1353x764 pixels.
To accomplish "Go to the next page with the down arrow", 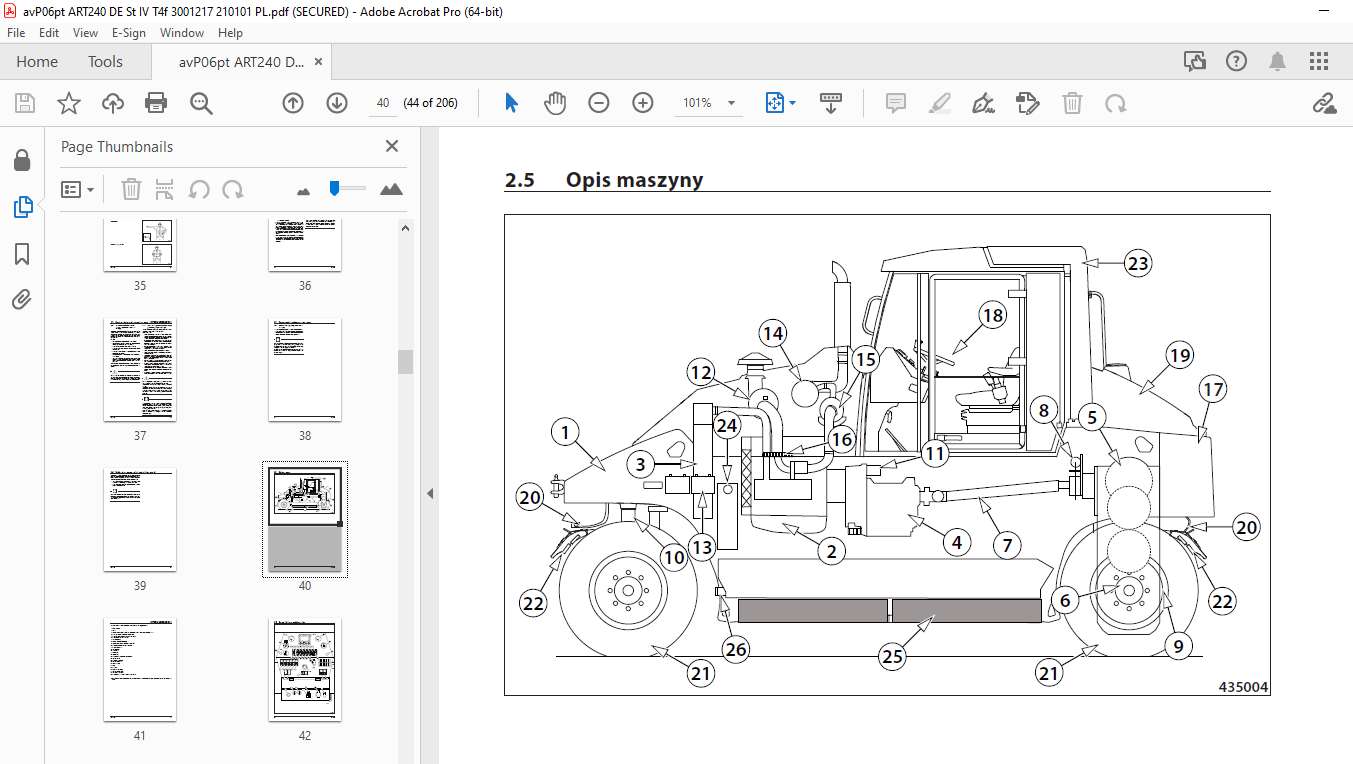I will [337, 103].
